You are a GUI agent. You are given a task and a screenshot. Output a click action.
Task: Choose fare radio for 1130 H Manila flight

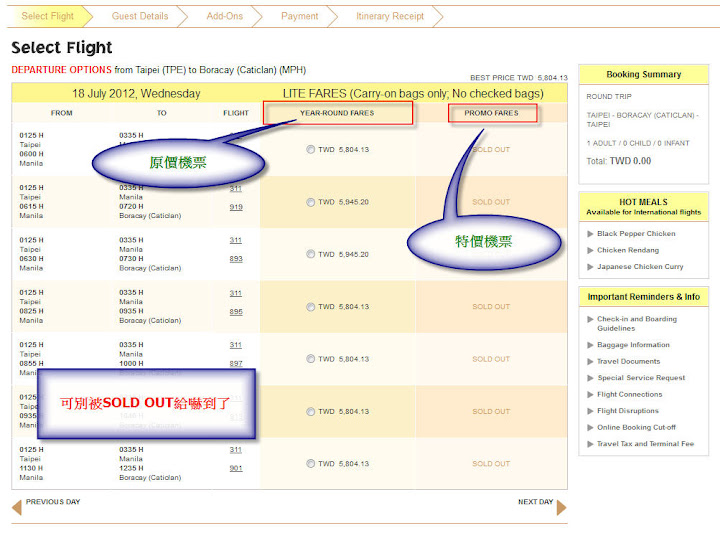click(311, 464)
